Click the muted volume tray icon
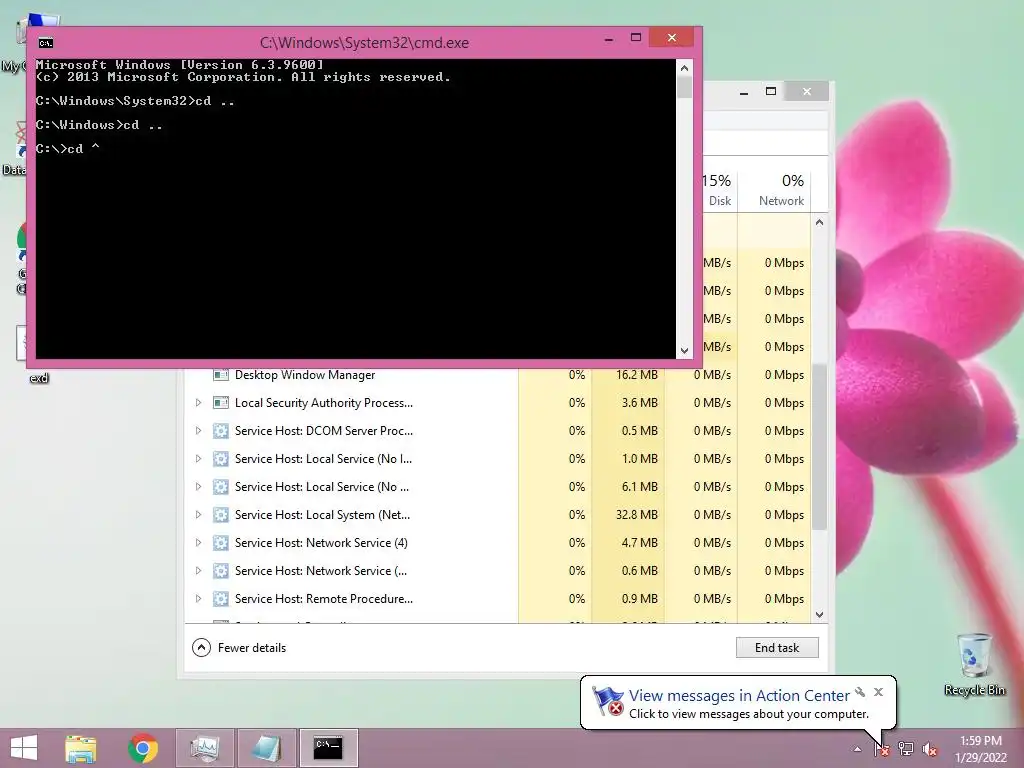Screen dimensions: 1024x768 (930, 749)
